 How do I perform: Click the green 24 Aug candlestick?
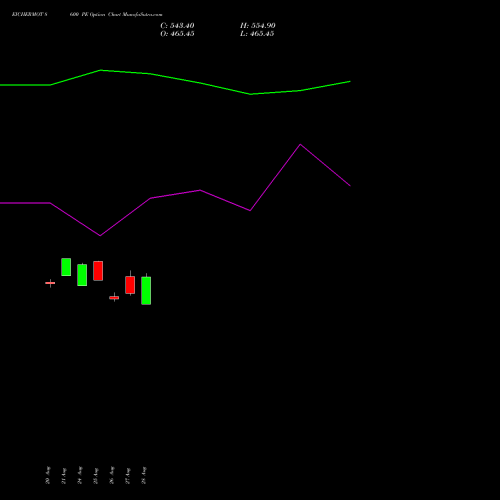pos(82,275)
